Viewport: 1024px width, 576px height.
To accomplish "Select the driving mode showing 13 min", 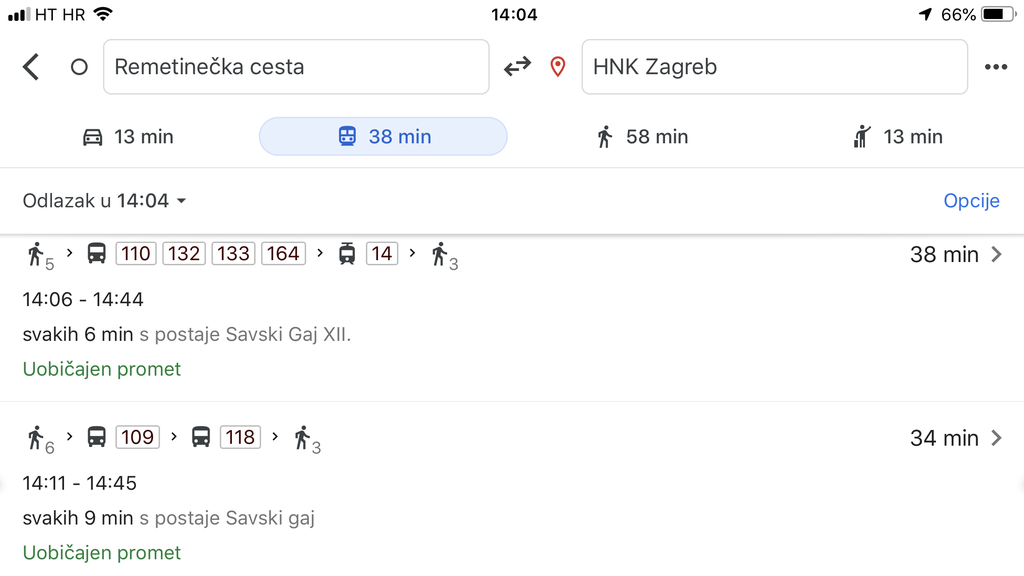I will pos(128,136).
